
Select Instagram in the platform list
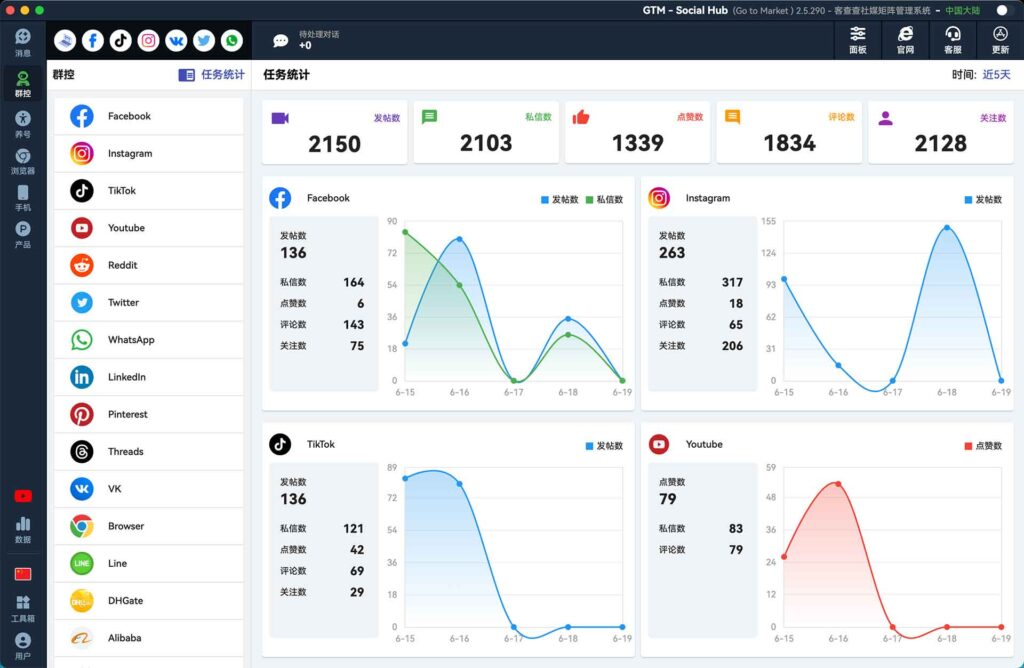149,153
